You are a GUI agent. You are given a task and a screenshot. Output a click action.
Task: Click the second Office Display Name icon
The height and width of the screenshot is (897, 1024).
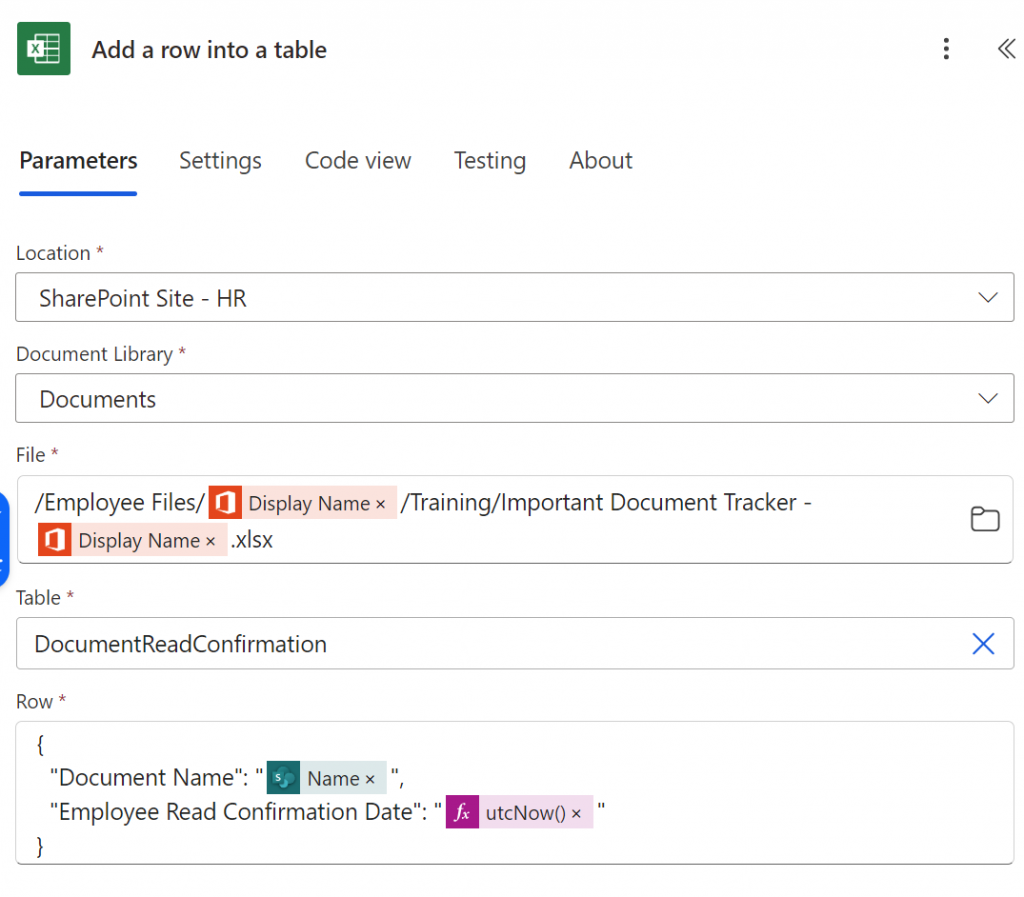tap(55, 540)
